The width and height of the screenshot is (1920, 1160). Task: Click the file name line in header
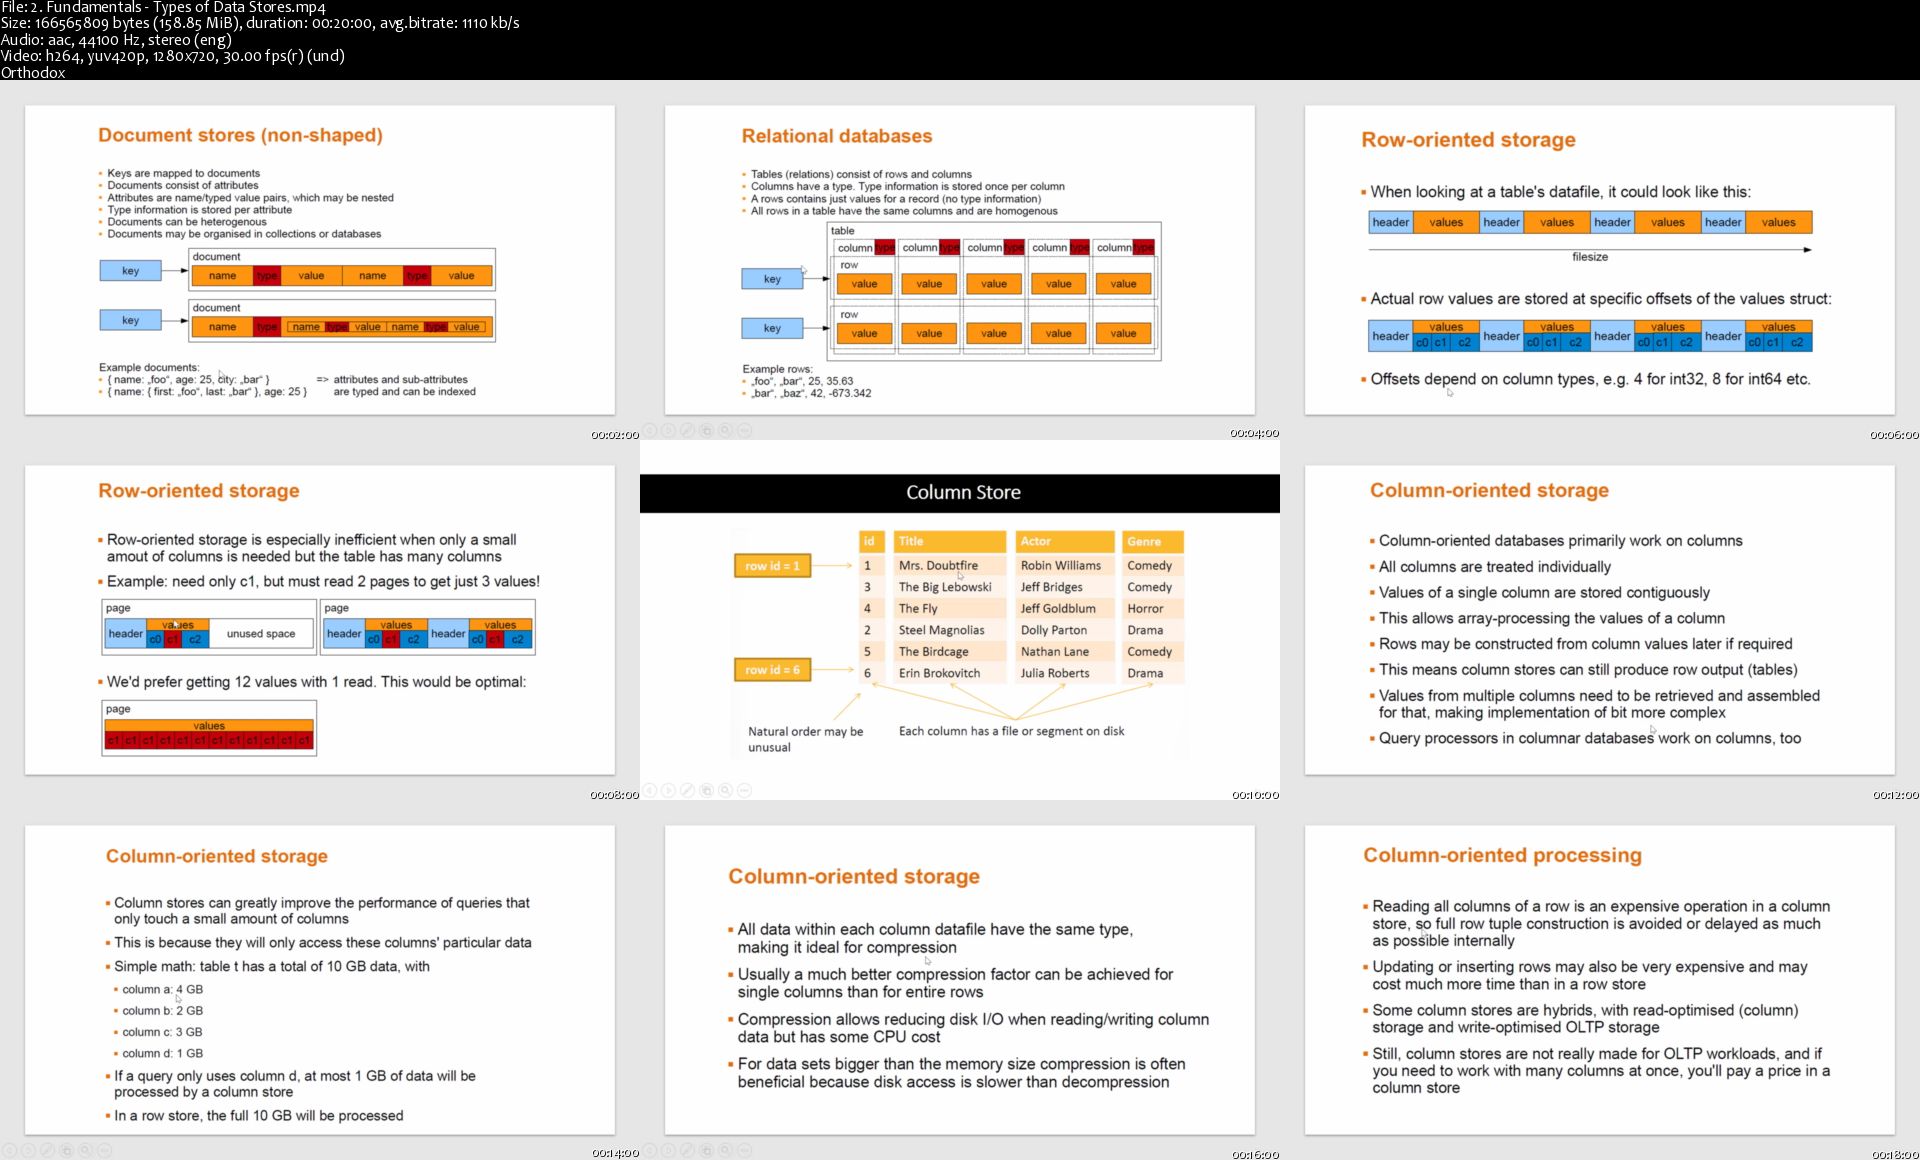click(x=163, y=7)
